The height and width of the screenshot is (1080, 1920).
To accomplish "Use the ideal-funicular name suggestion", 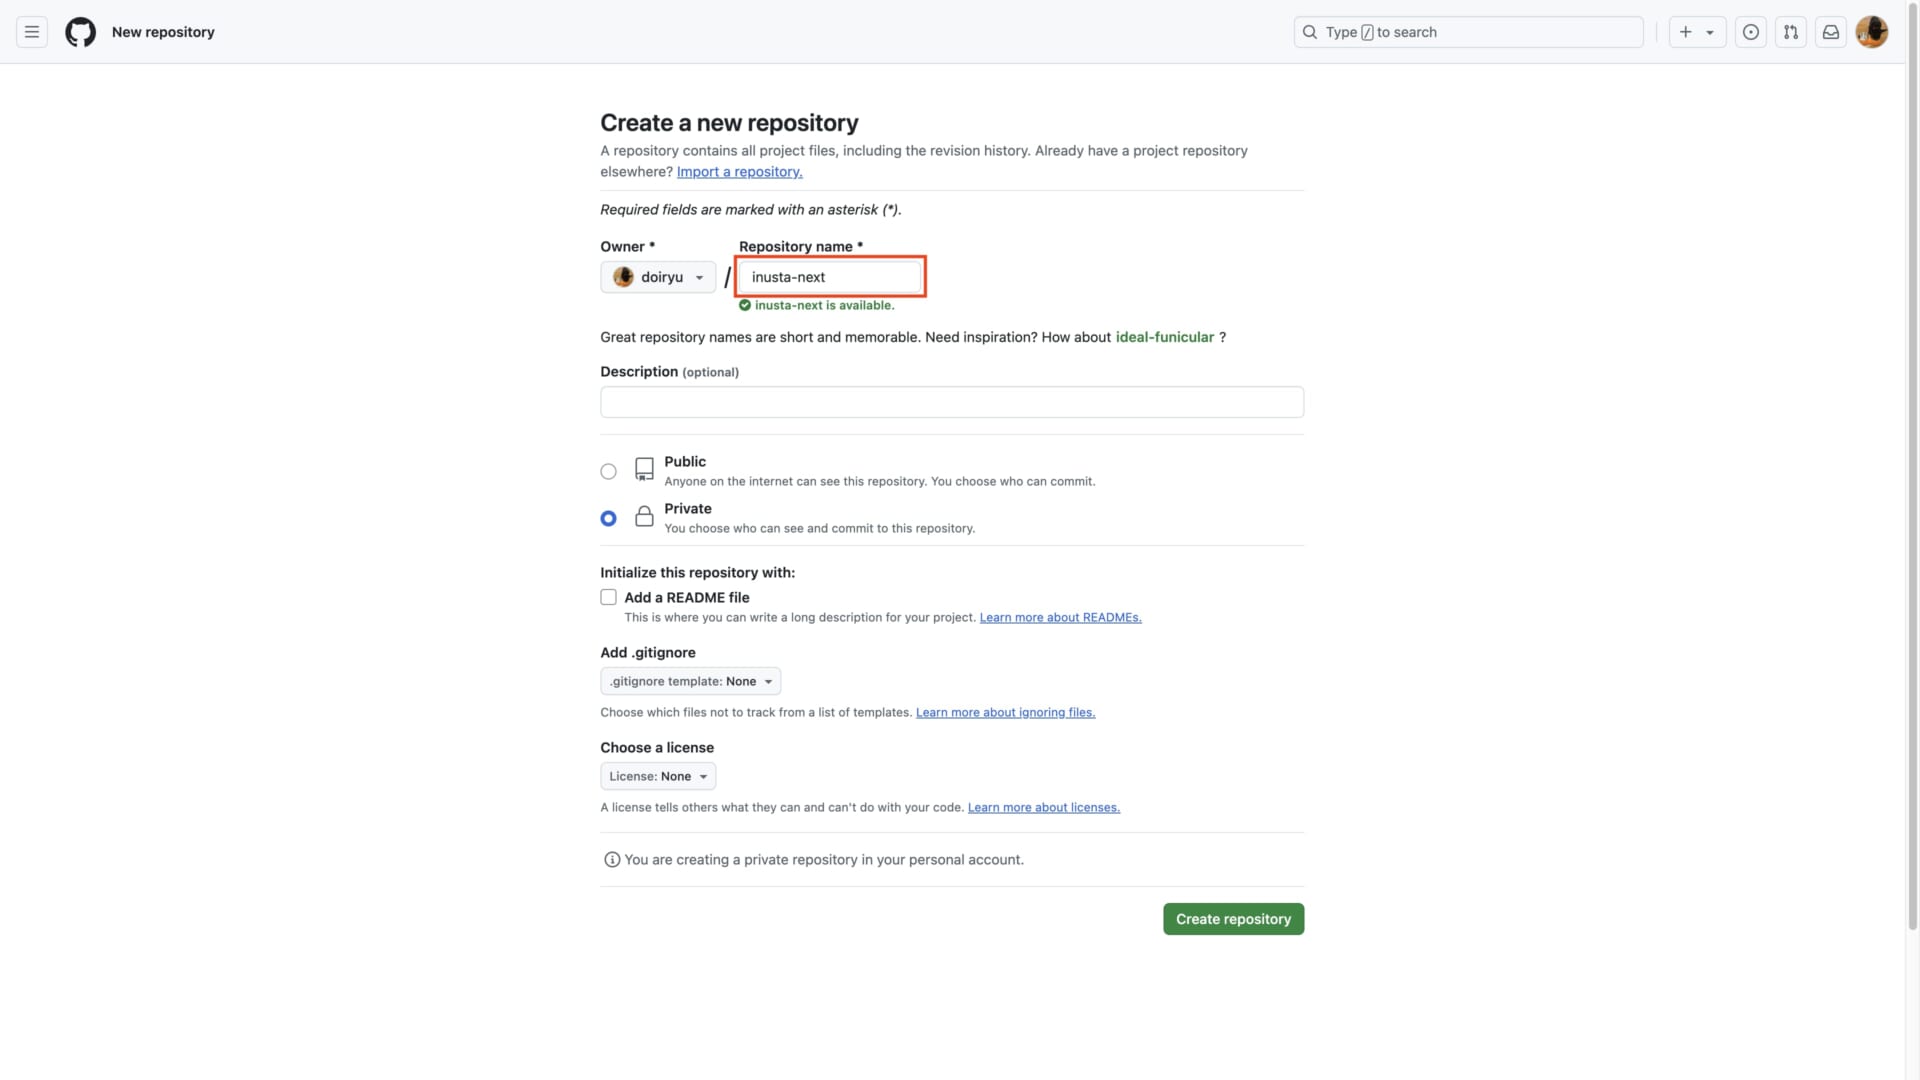I will coord(1164,338).
